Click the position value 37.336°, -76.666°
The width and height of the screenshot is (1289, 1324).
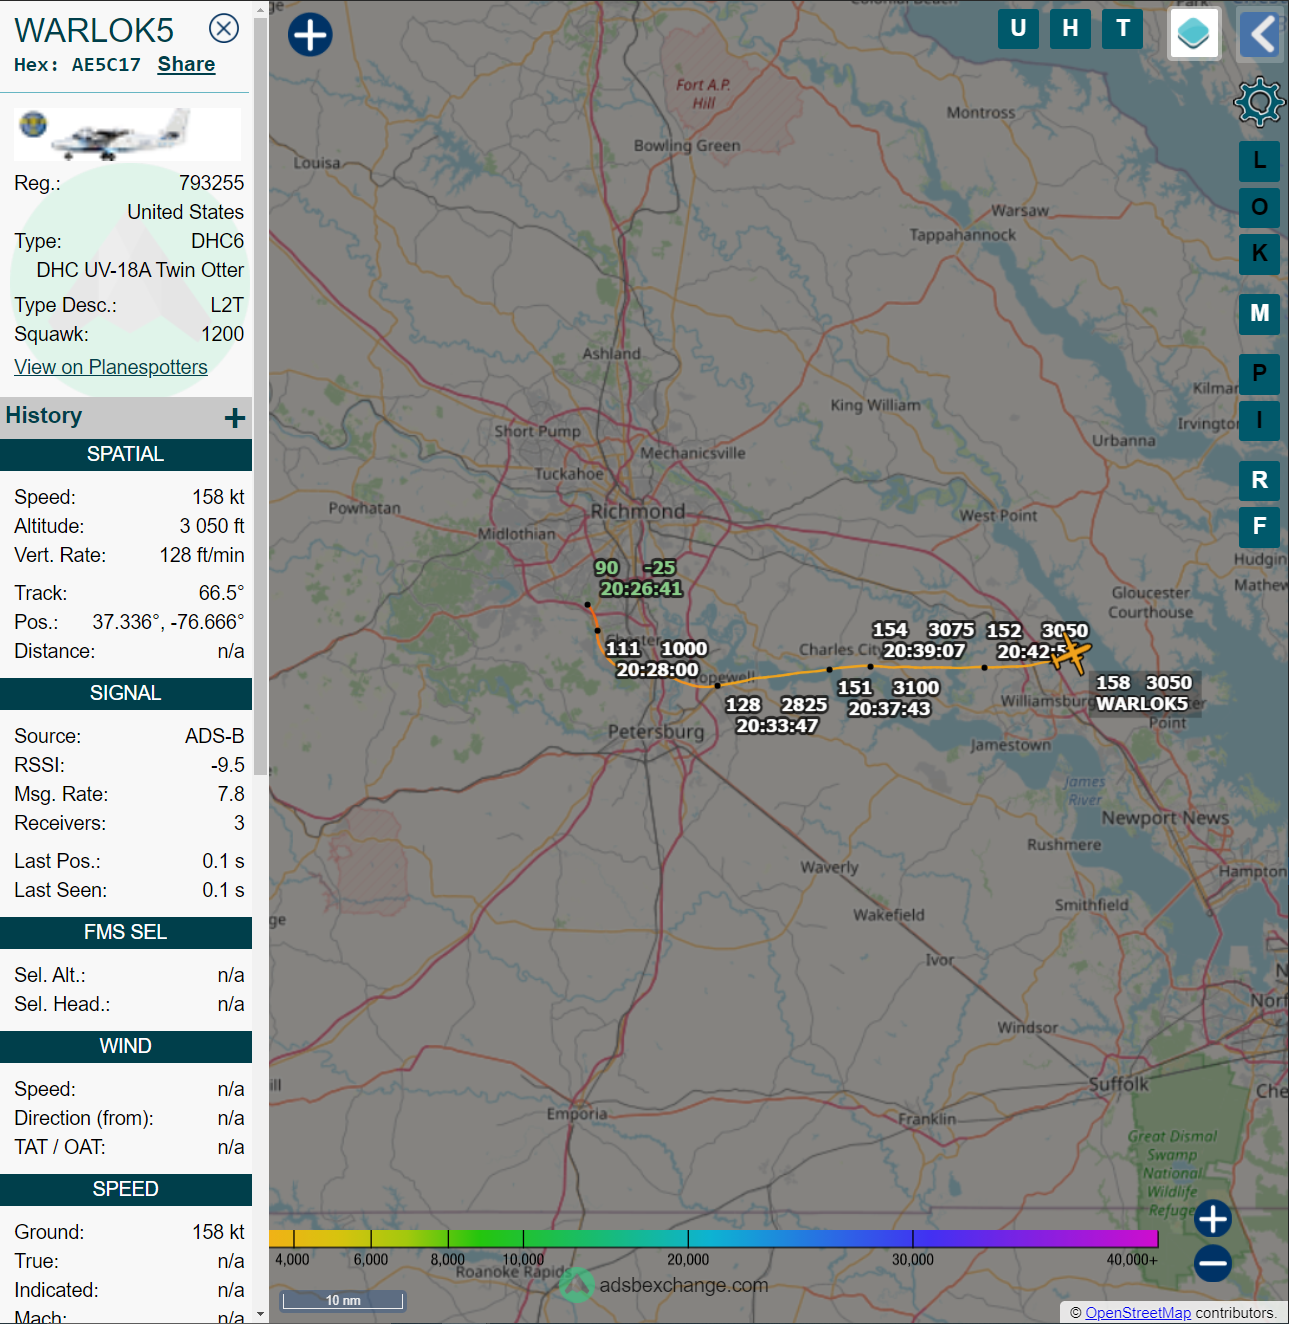(x=168, y=622)
